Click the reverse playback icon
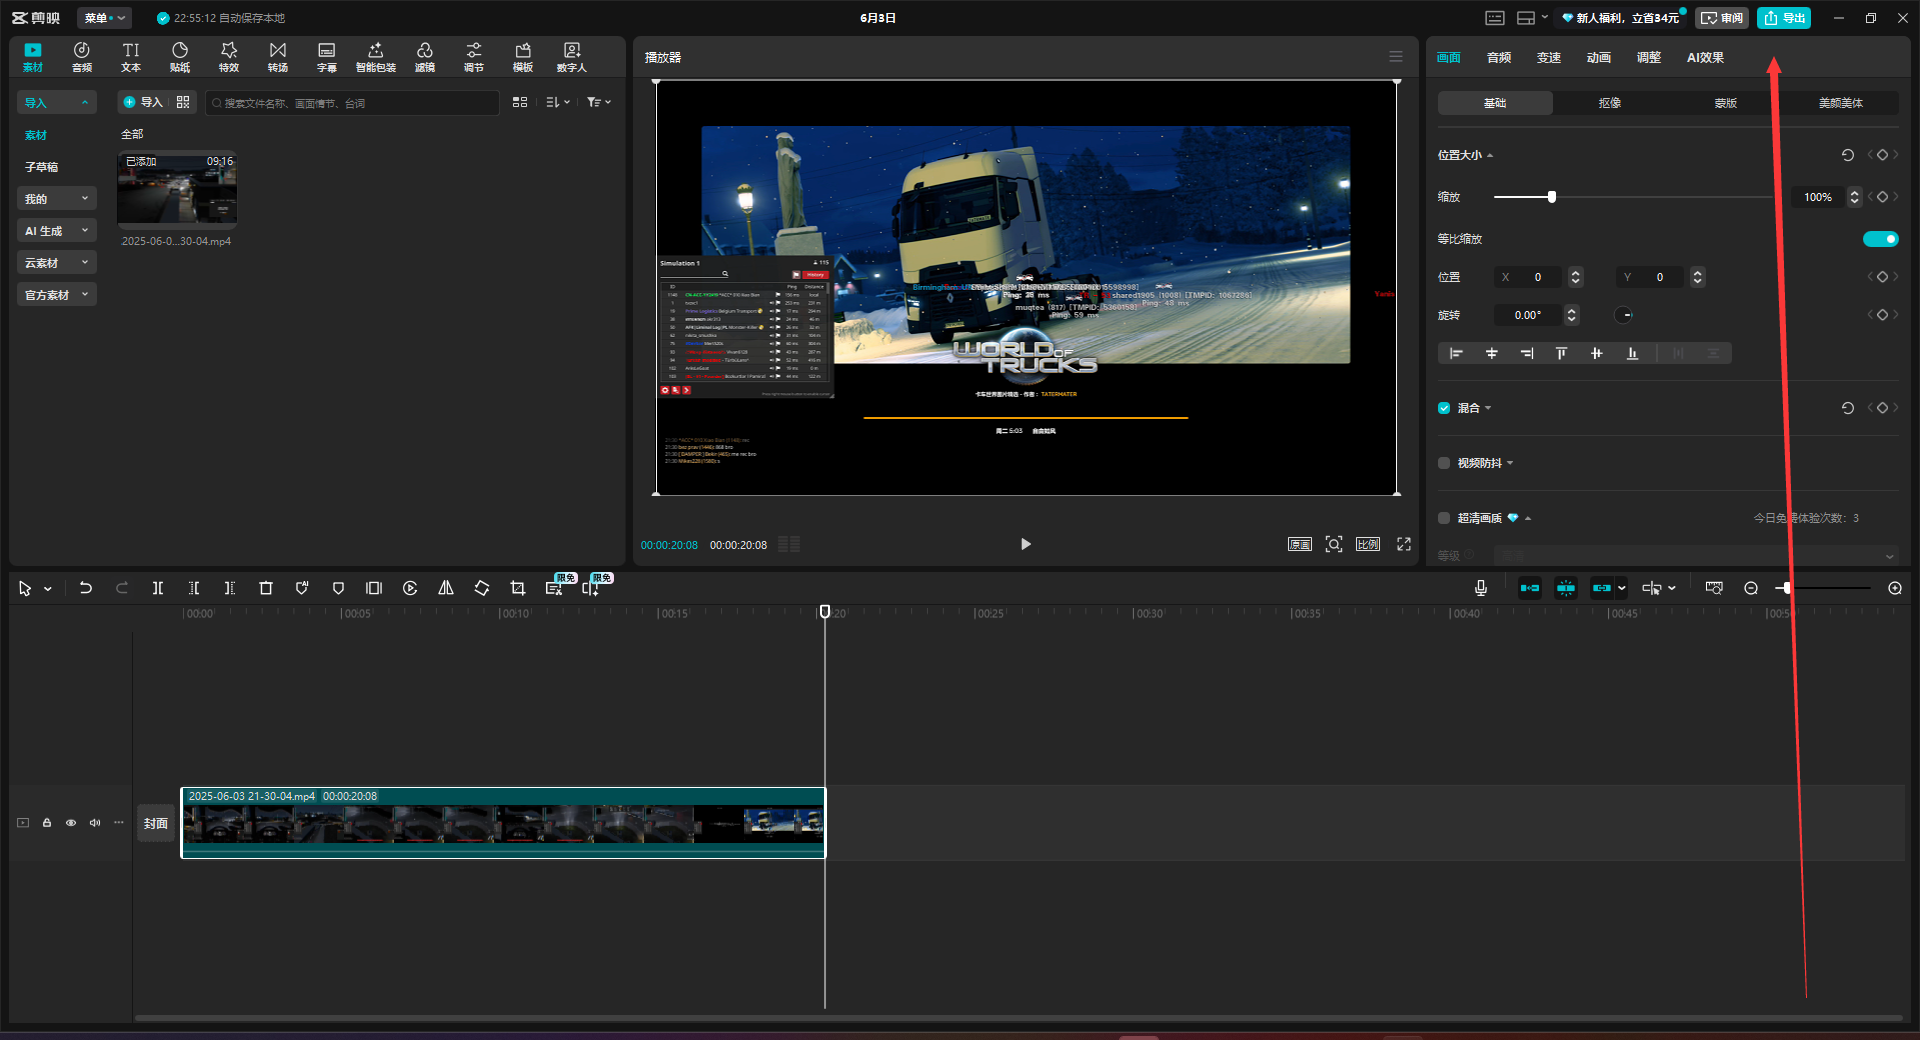The height and width of the screenshot is (1040, 1920). (x=410, y=588)
